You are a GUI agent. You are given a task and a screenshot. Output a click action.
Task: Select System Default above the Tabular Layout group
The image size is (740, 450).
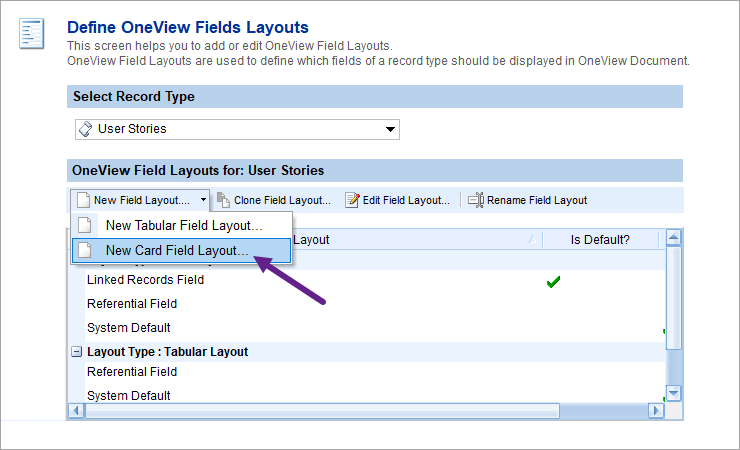pyautogui.click(x=375, y=328)
